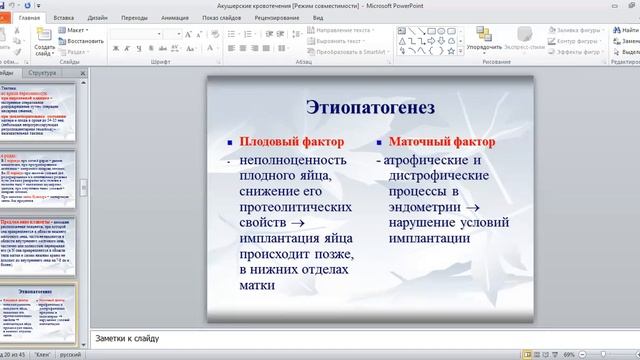Open the Заливка фигуры fill options
The width and height of the screenshot is (640, 360).
pyautogui.click(x=577, y=30)
